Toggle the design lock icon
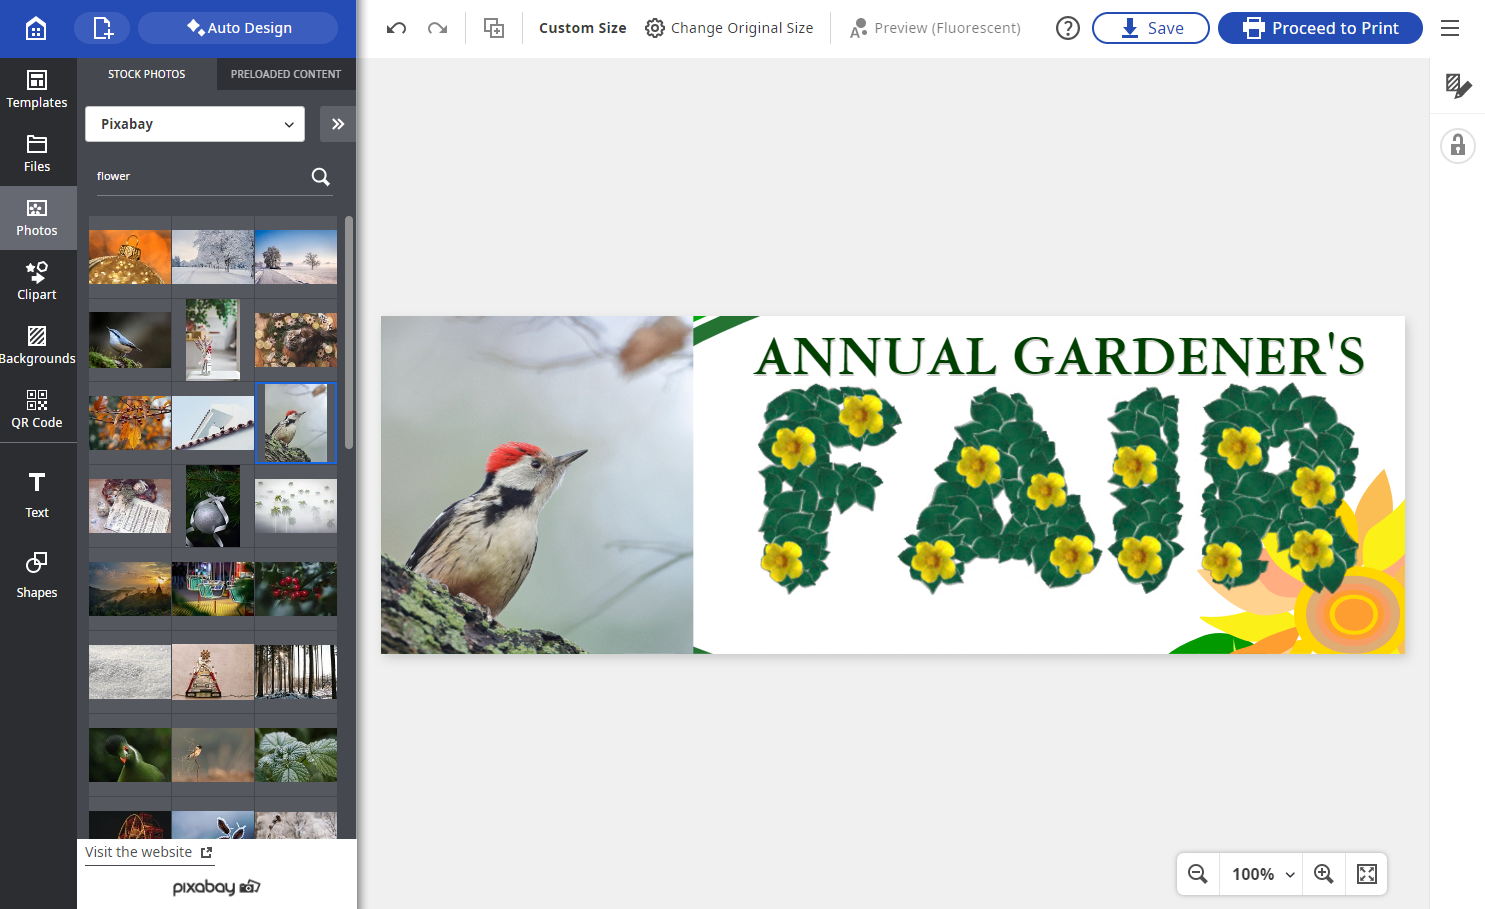The height and width of the screenshot is (909, 1485). [1458, 146]
